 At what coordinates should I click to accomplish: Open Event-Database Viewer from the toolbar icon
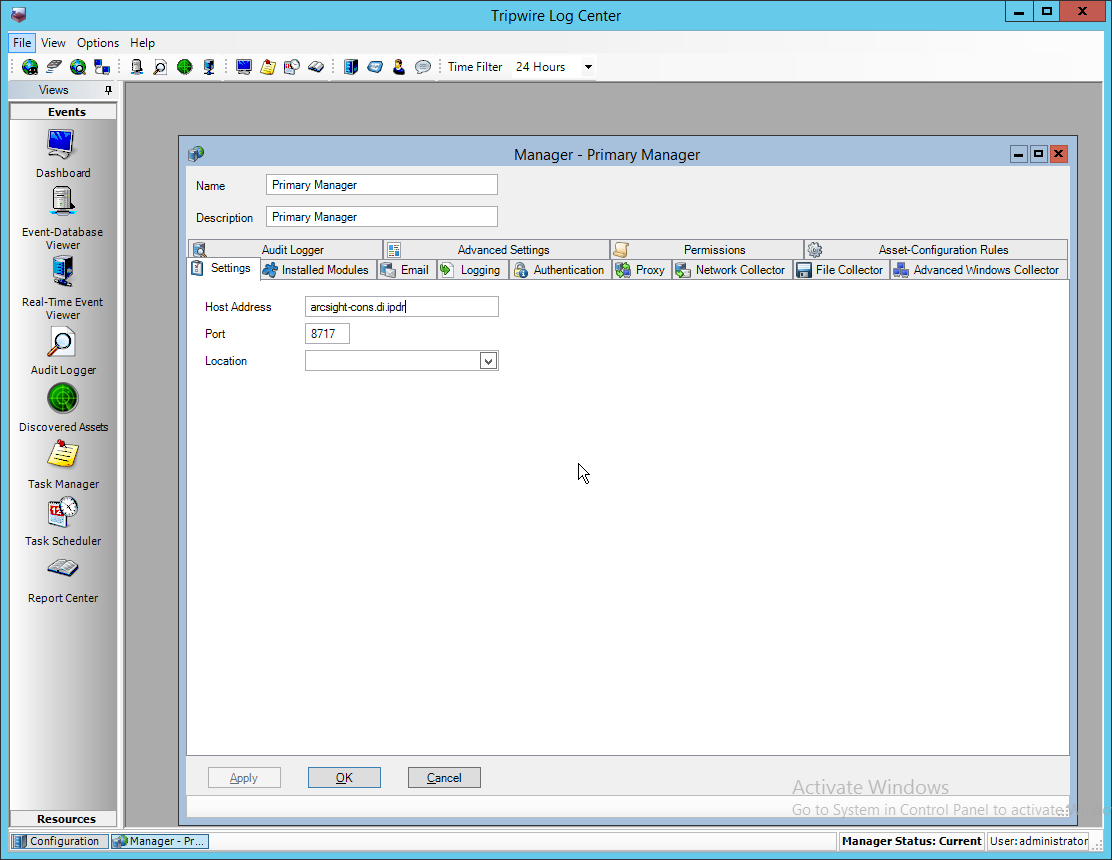[x=136, y=67]
